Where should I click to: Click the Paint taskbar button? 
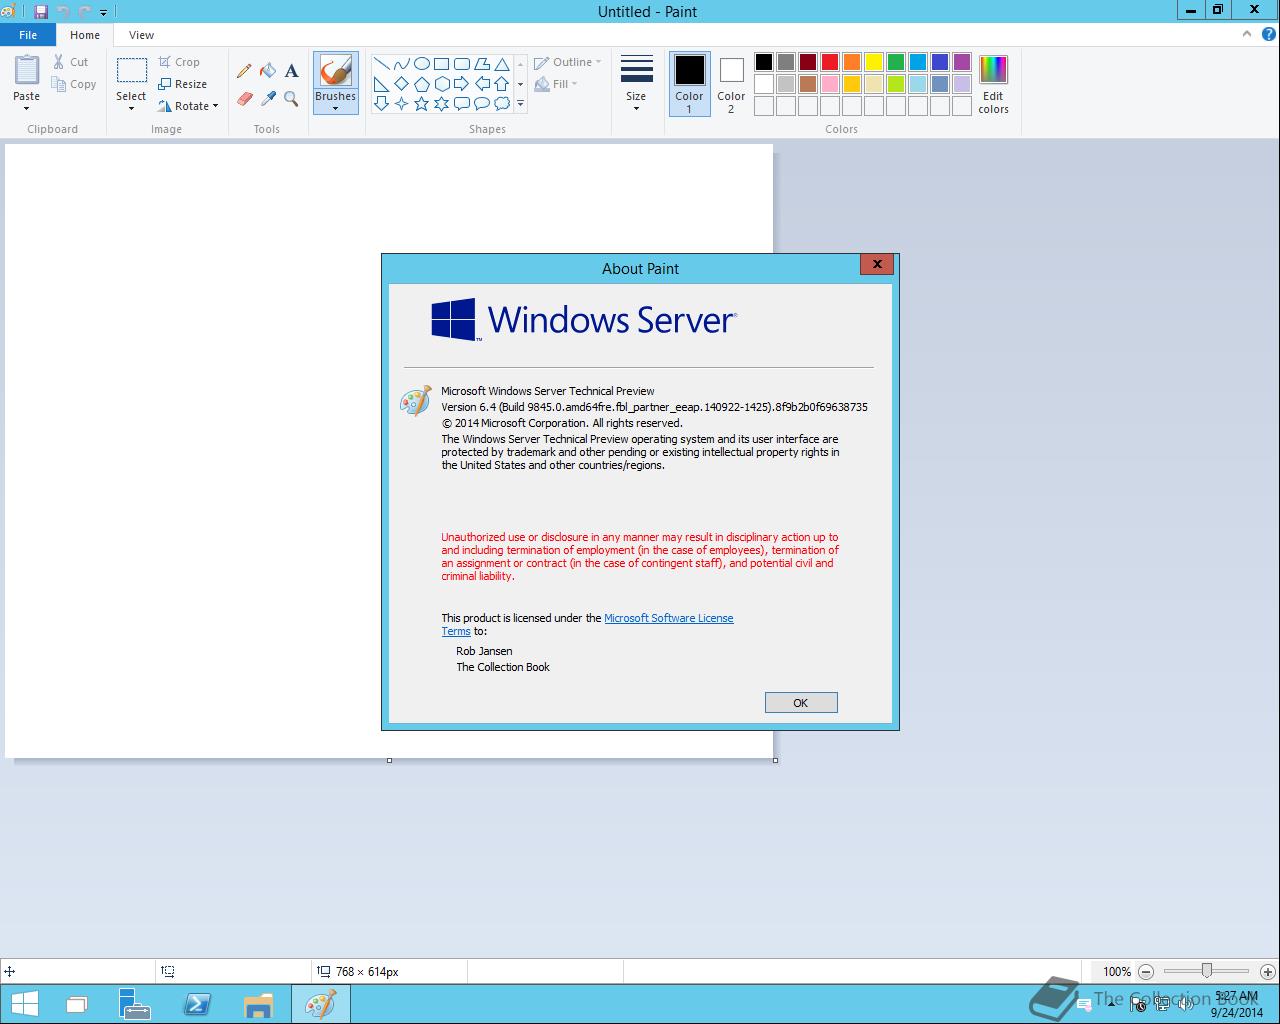[321, 1004]
